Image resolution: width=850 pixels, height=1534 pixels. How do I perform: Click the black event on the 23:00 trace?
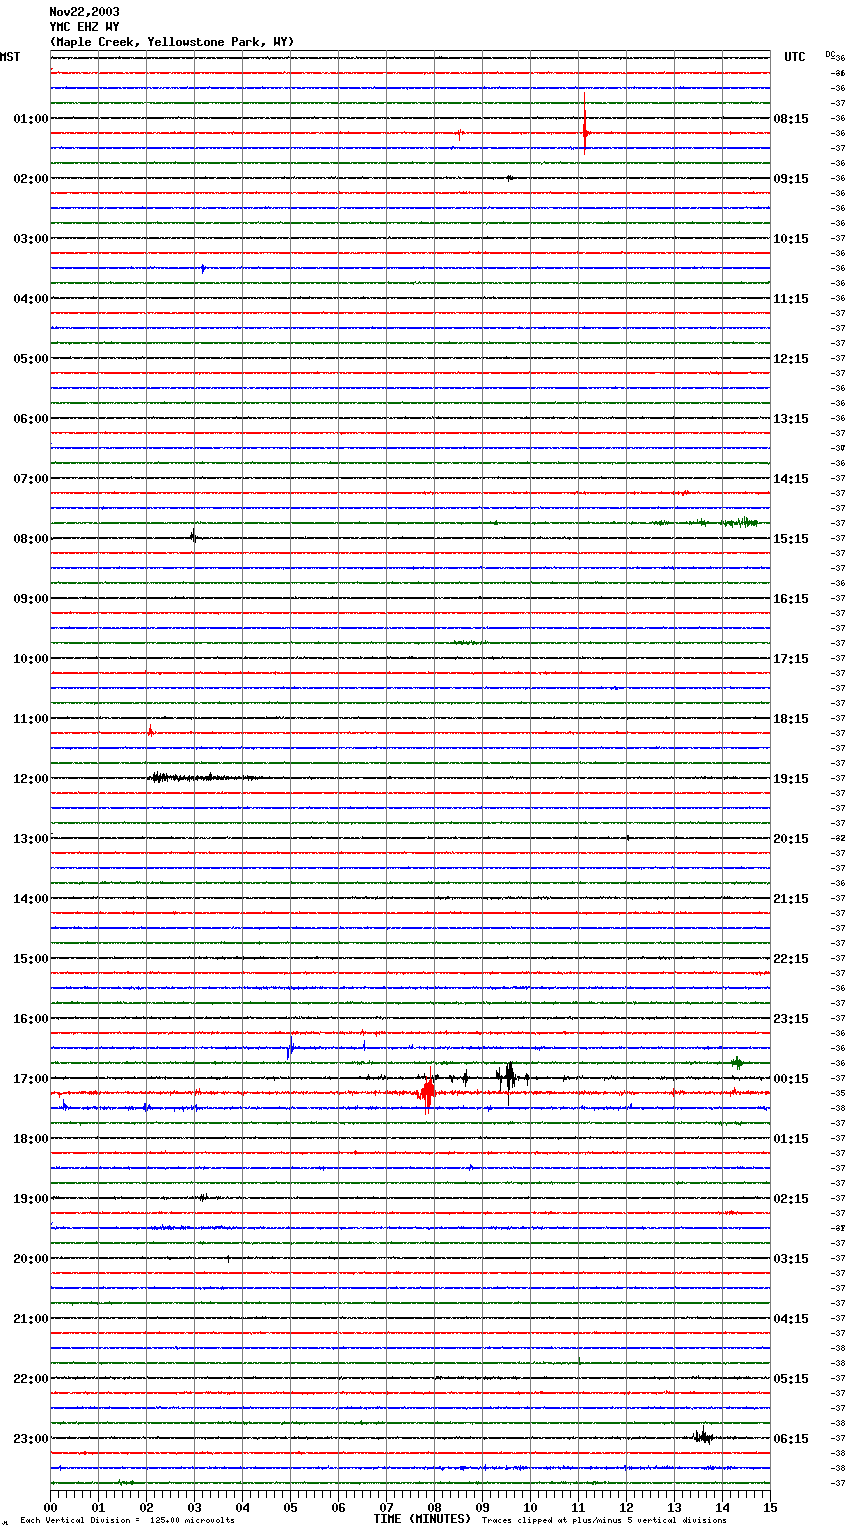[704, 1436]
